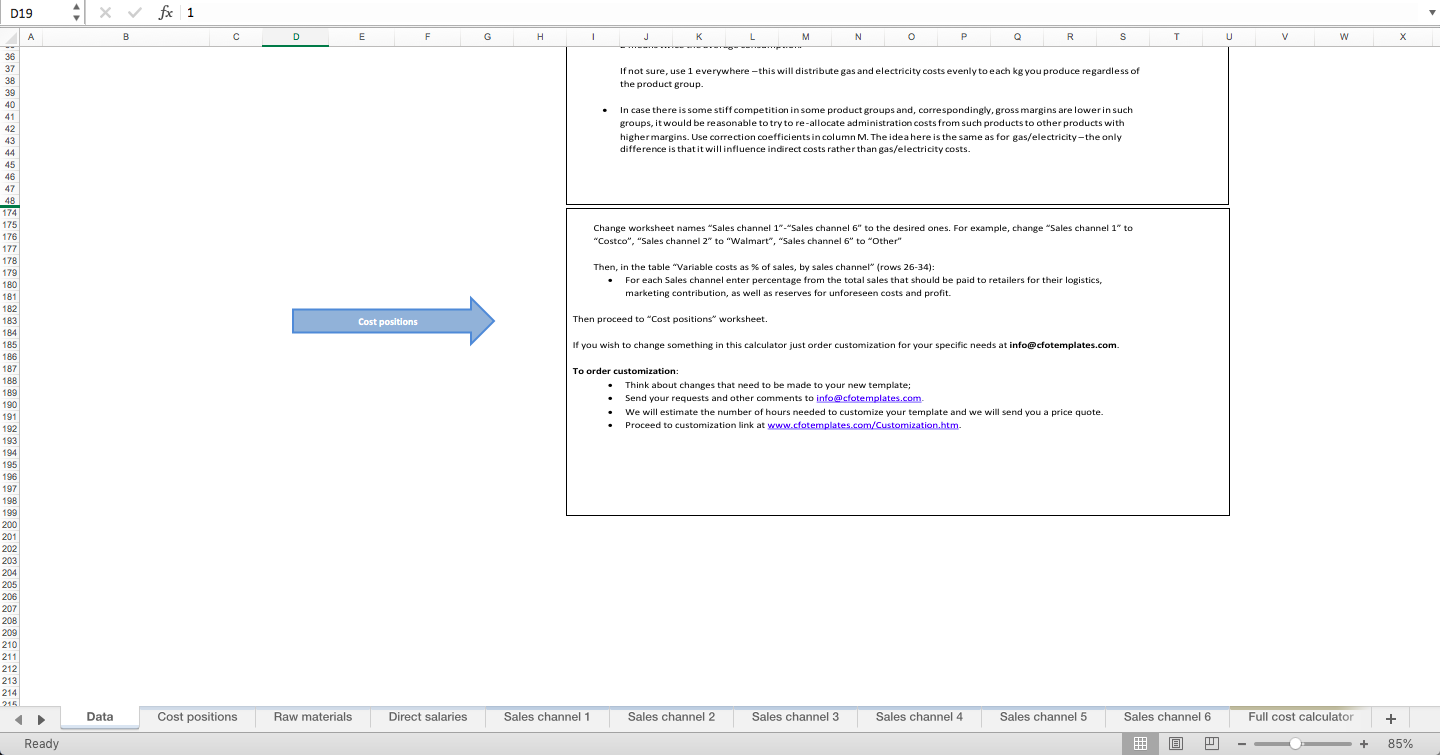This screenshot has width=1440, height=755.
Task: Select row 37 header
Action: 10,68
